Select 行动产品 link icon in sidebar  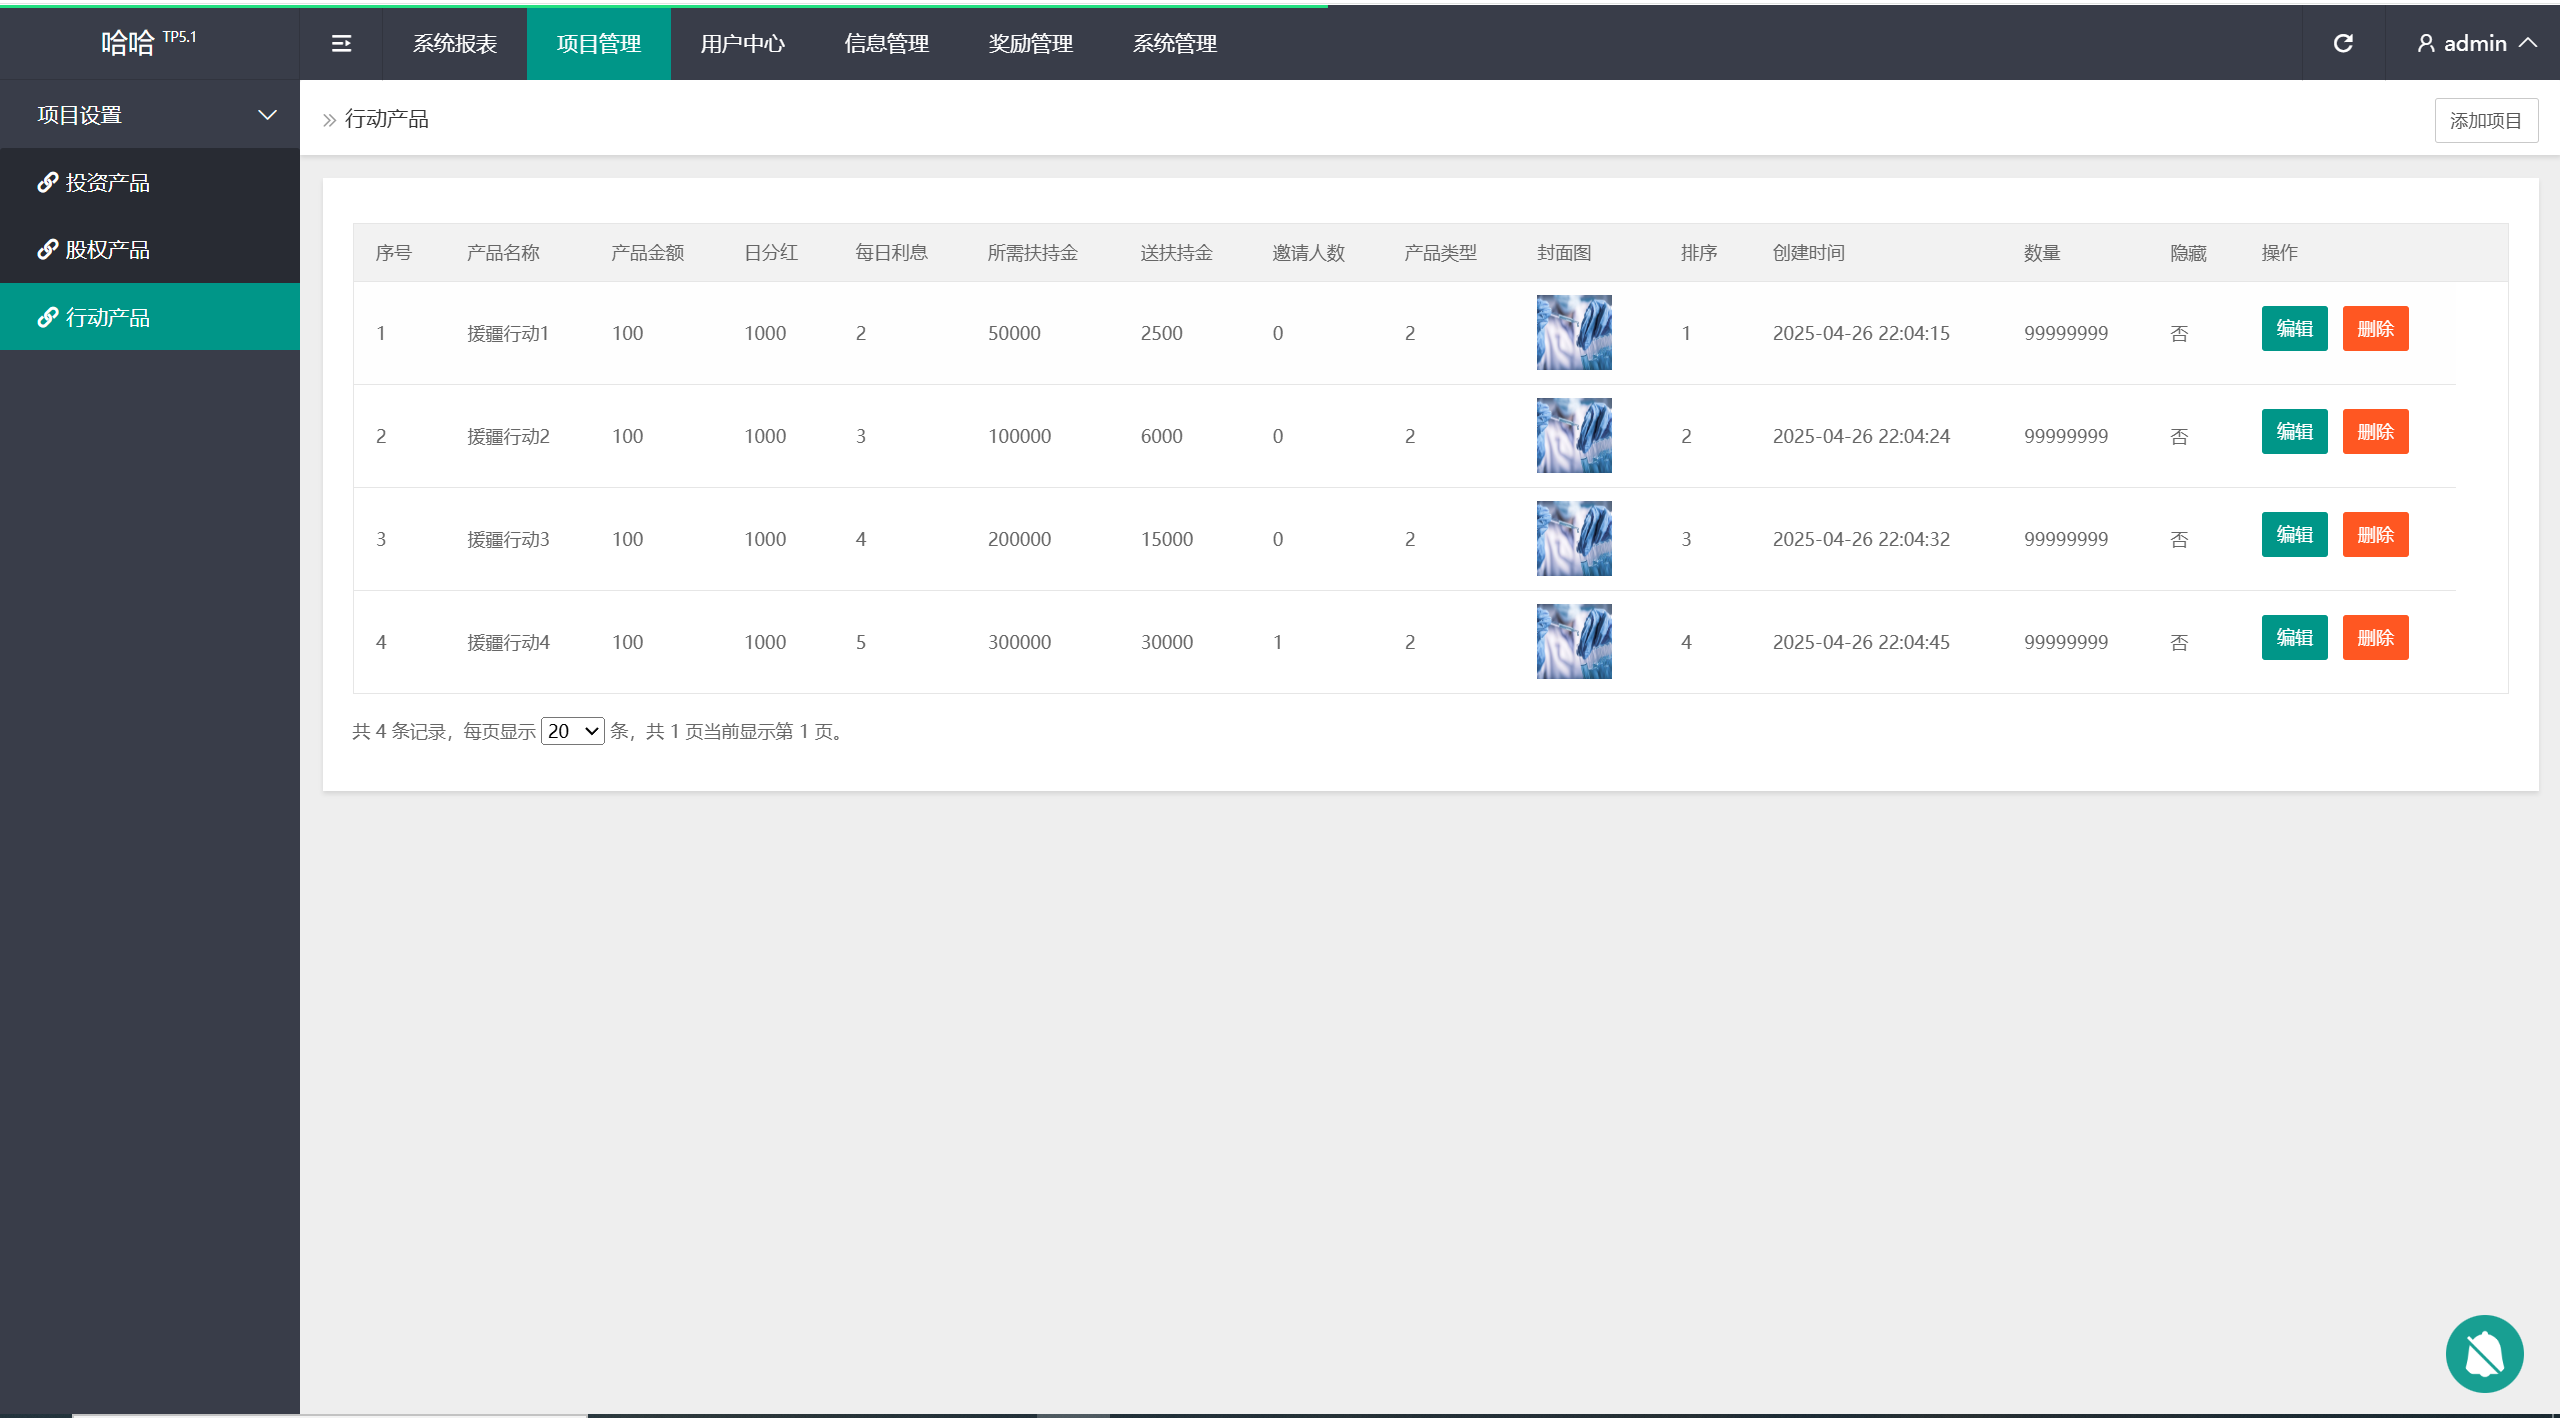[x=47, y=317]
